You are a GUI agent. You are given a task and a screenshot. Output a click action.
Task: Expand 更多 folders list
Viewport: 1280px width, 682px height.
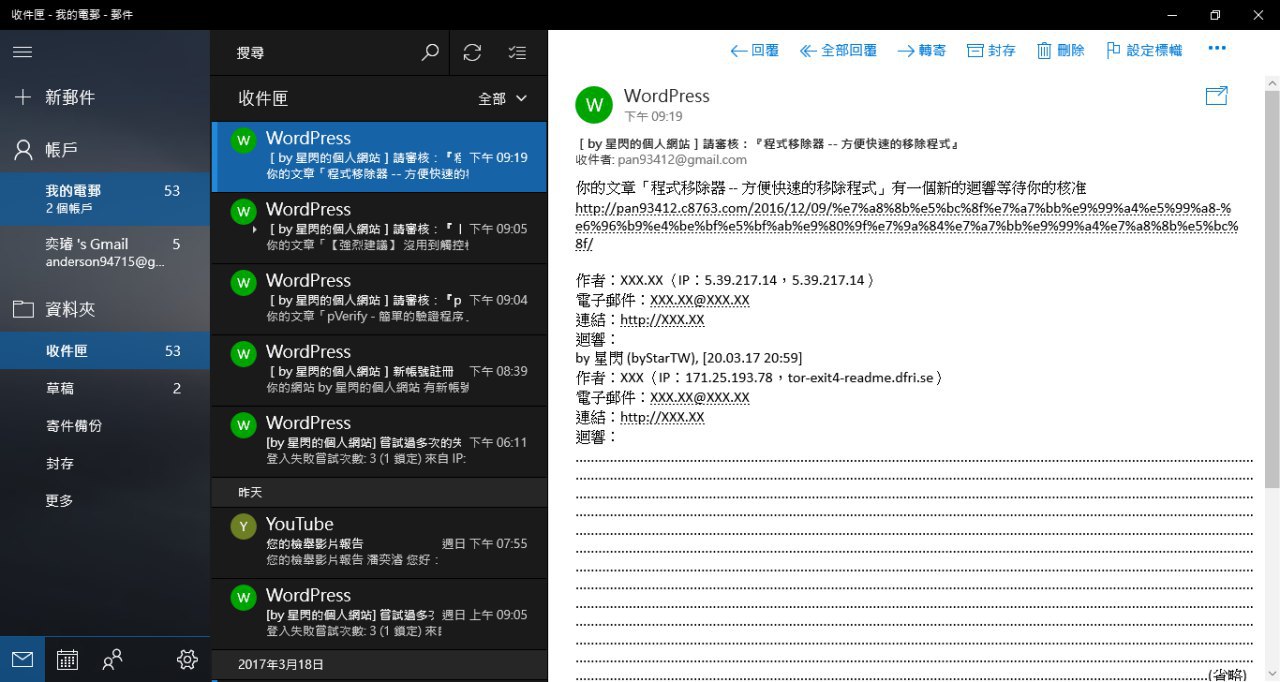pos(59,501)
